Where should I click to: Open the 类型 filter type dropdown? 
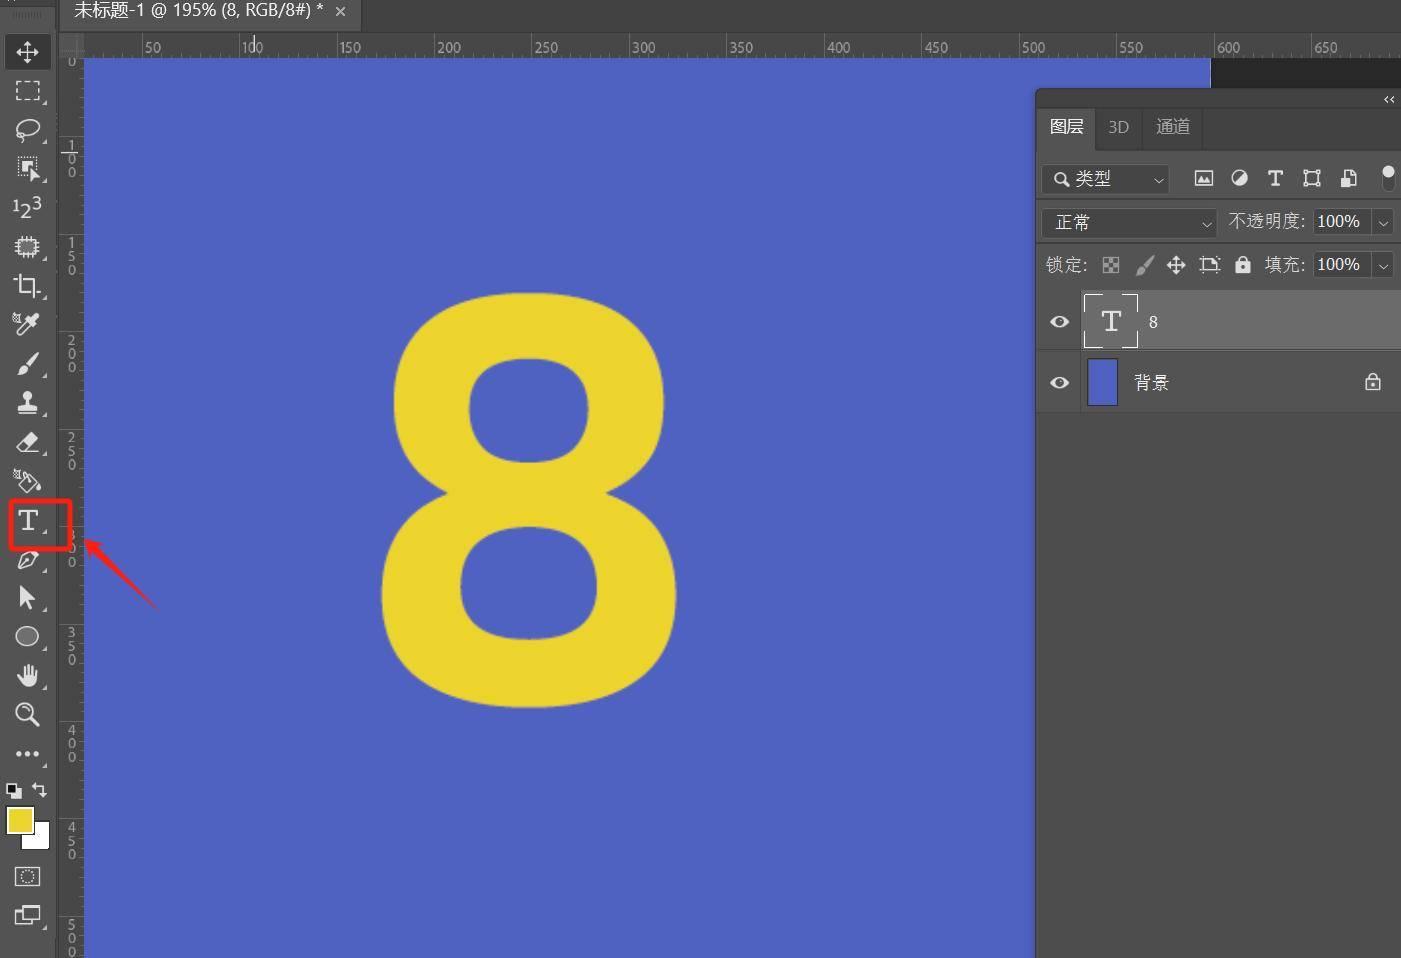coord(1105,179)
